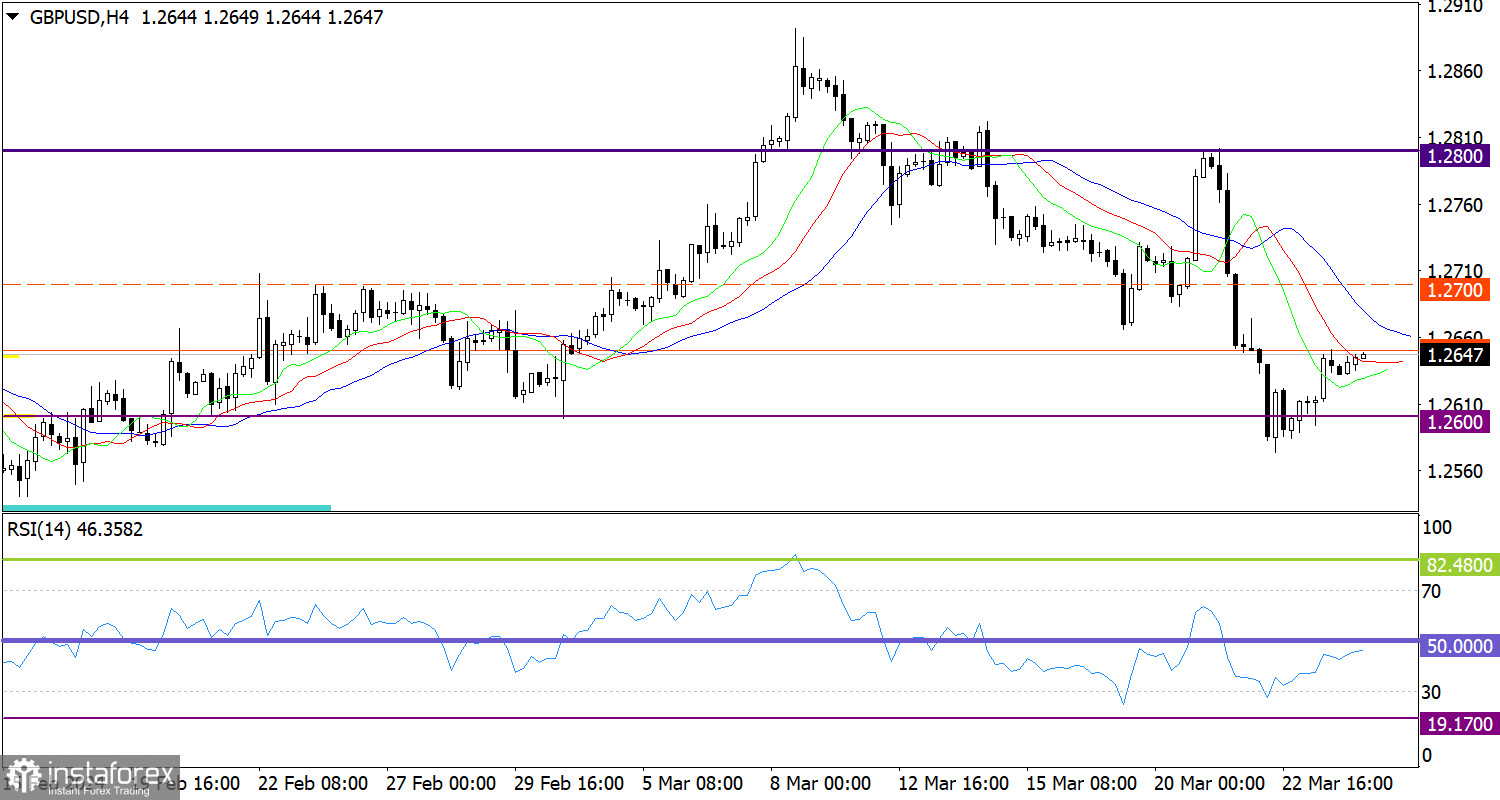Click the 1.2560 price axis value

1455,470
